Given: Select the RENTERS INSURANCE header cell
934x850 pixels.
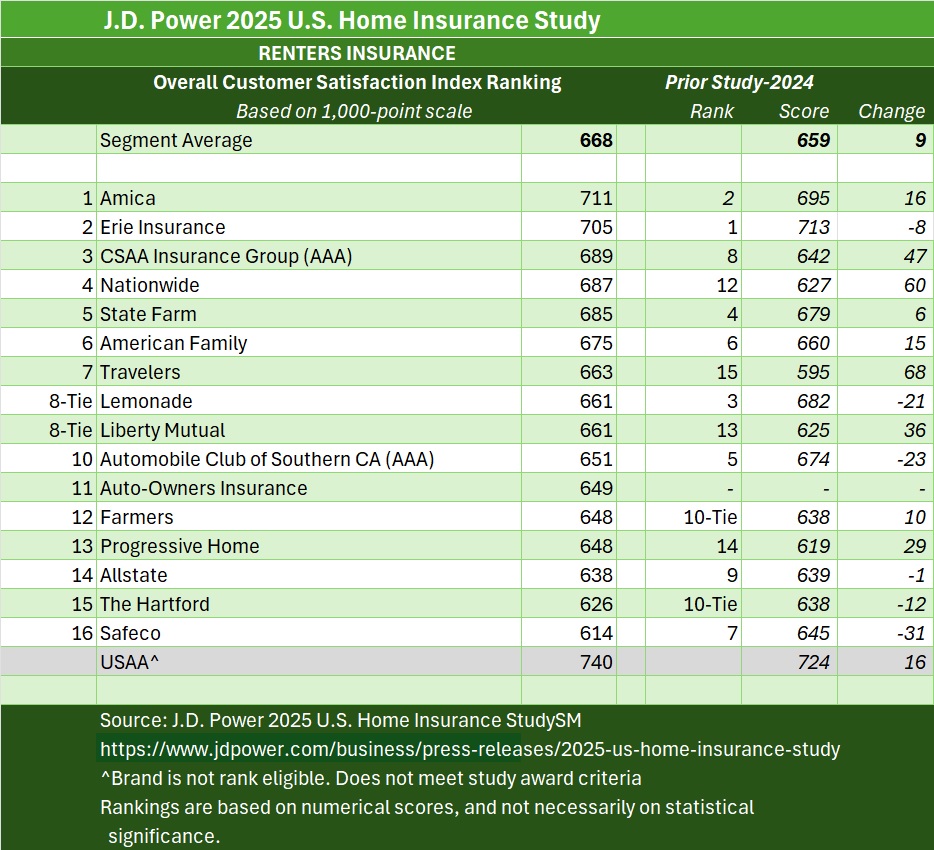Looking at the screenshot, I should tap(356, 53).
